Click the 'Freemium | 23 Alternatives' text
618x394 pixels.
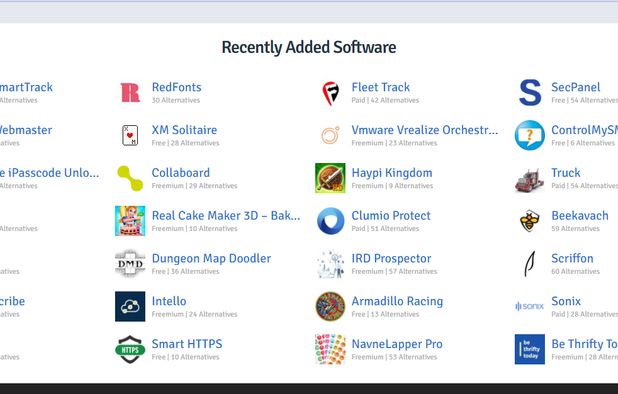pyautogui.click(x=395, y=143)
